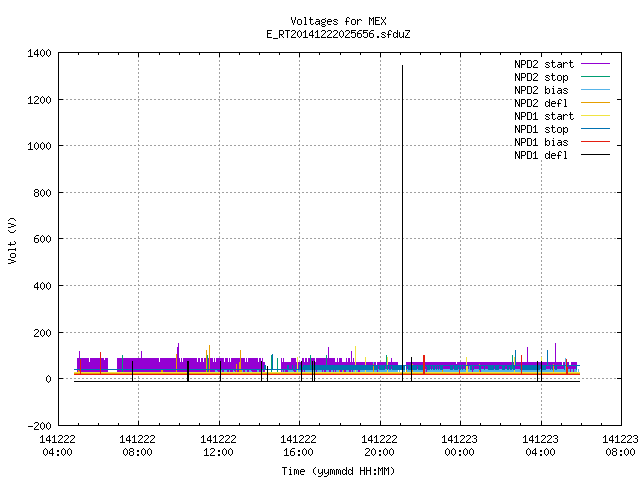640x480 pixels.
Task: Select the file name E_RT20141222025656.sfduZ
Action: (x=338, y=34)
